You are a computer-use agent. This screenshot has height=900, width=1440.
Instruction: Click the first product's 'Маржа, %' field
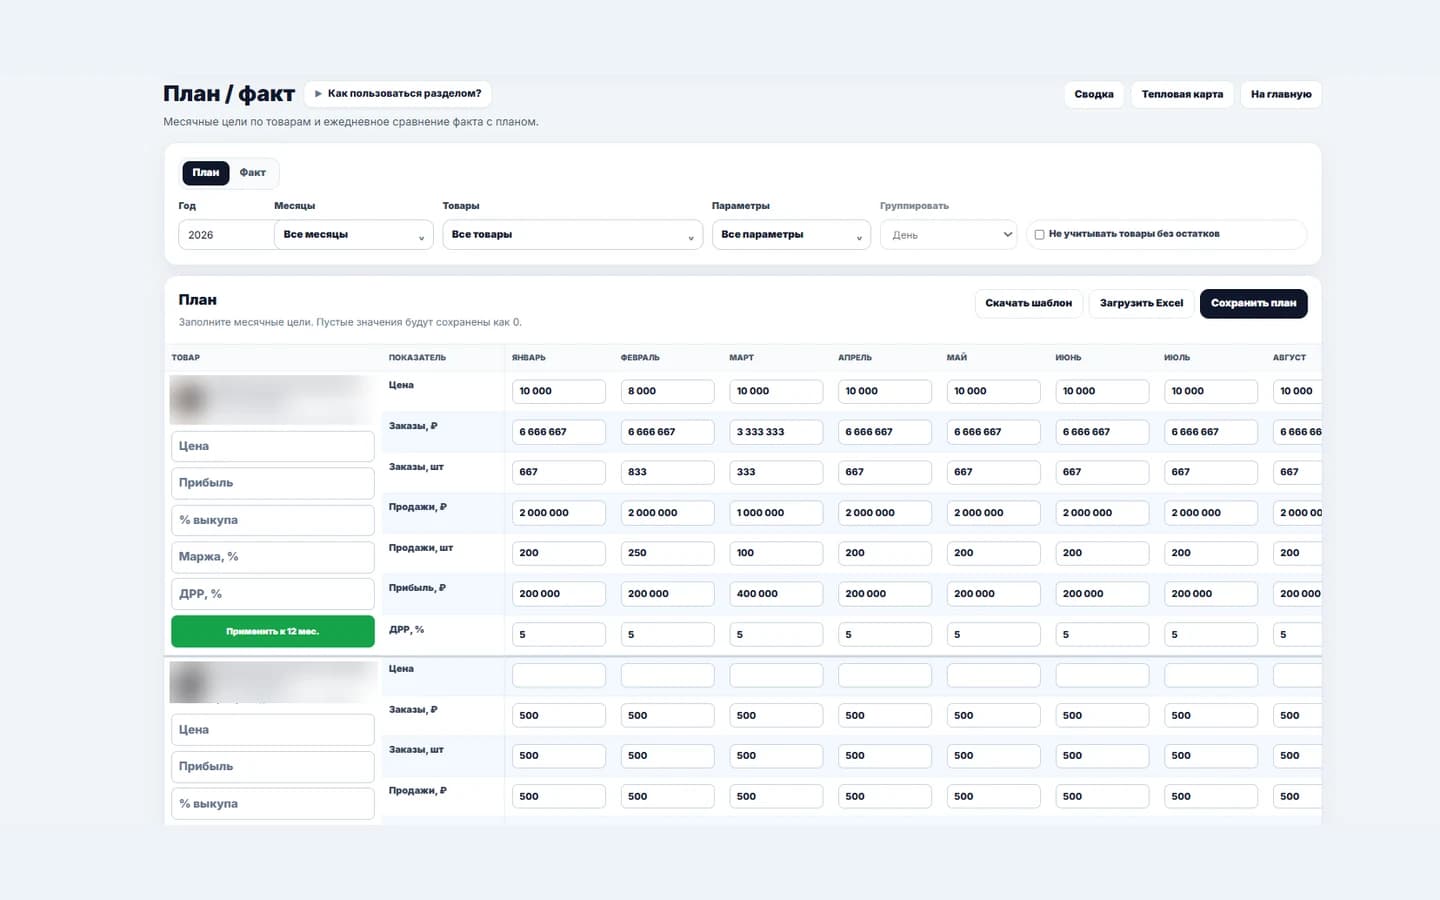tap(273, 557)
